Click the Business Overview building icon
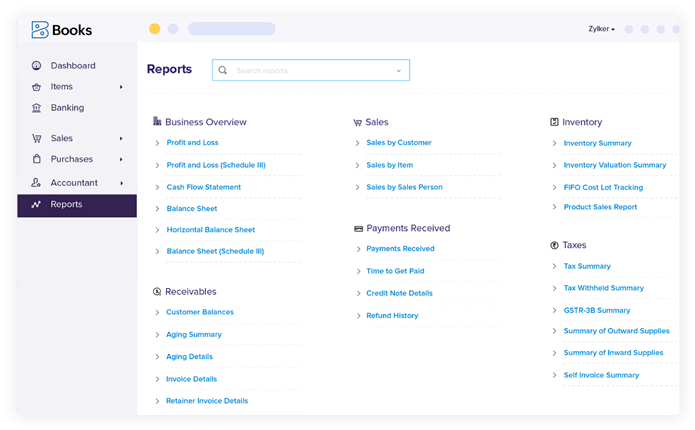The image size is (695, 430). [157, 121]
